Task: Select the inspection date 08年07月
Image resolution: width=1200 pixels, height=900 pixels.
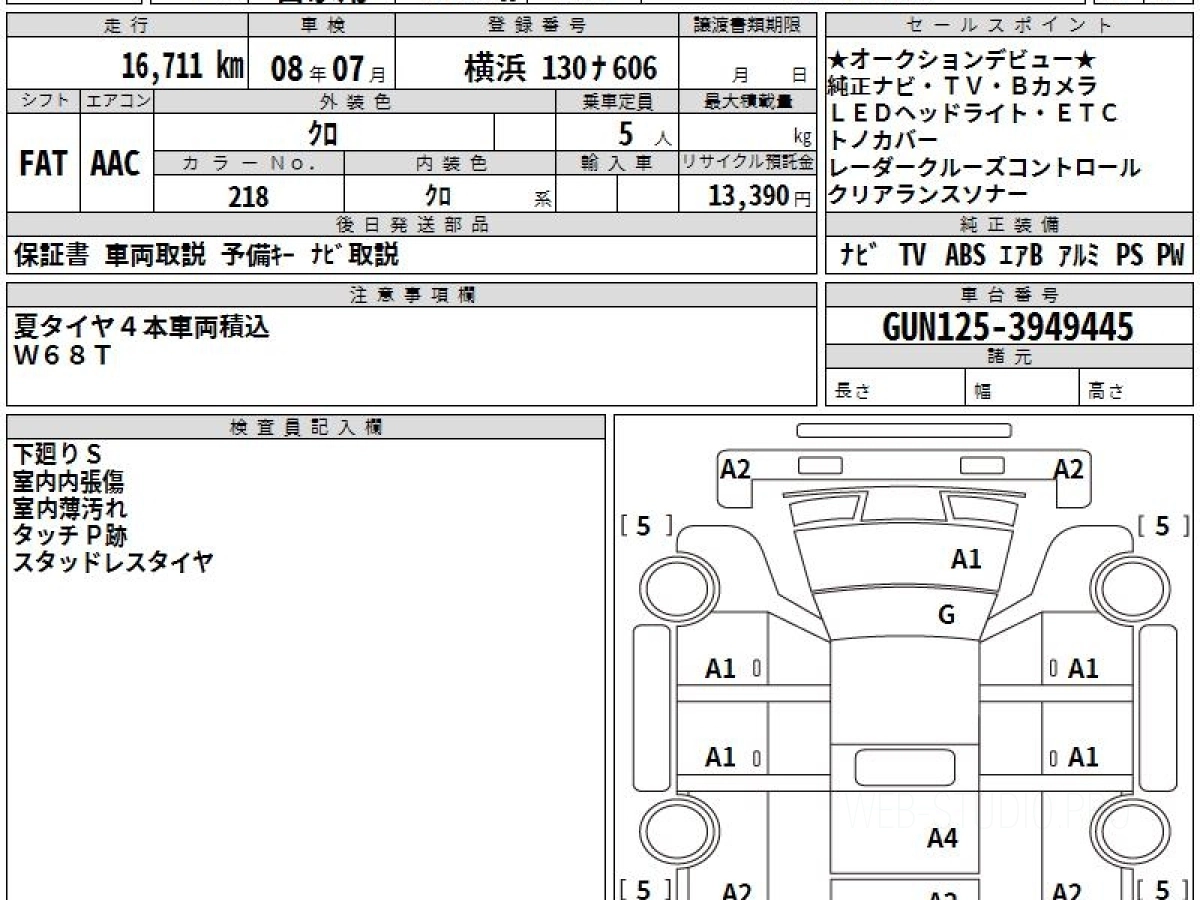Action: 328,69
